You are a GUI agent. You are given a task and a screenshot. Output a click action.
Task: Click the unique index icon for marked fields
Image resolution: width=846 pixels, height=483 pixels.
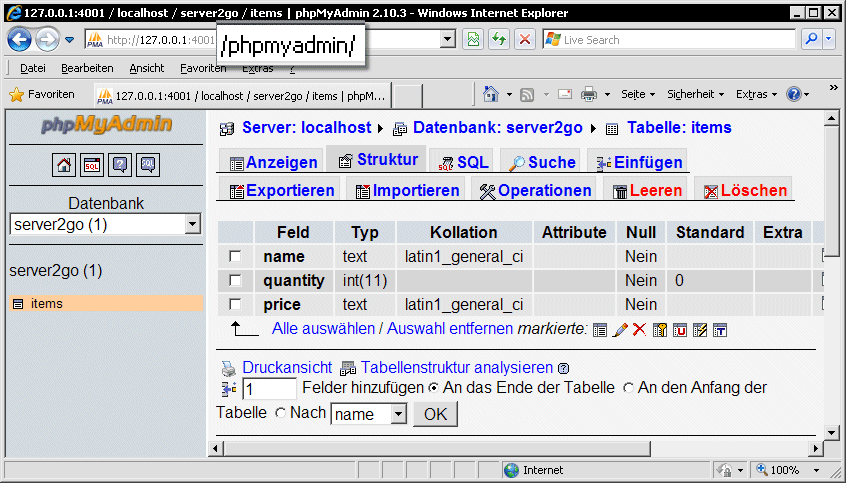(x=680, y=330)
